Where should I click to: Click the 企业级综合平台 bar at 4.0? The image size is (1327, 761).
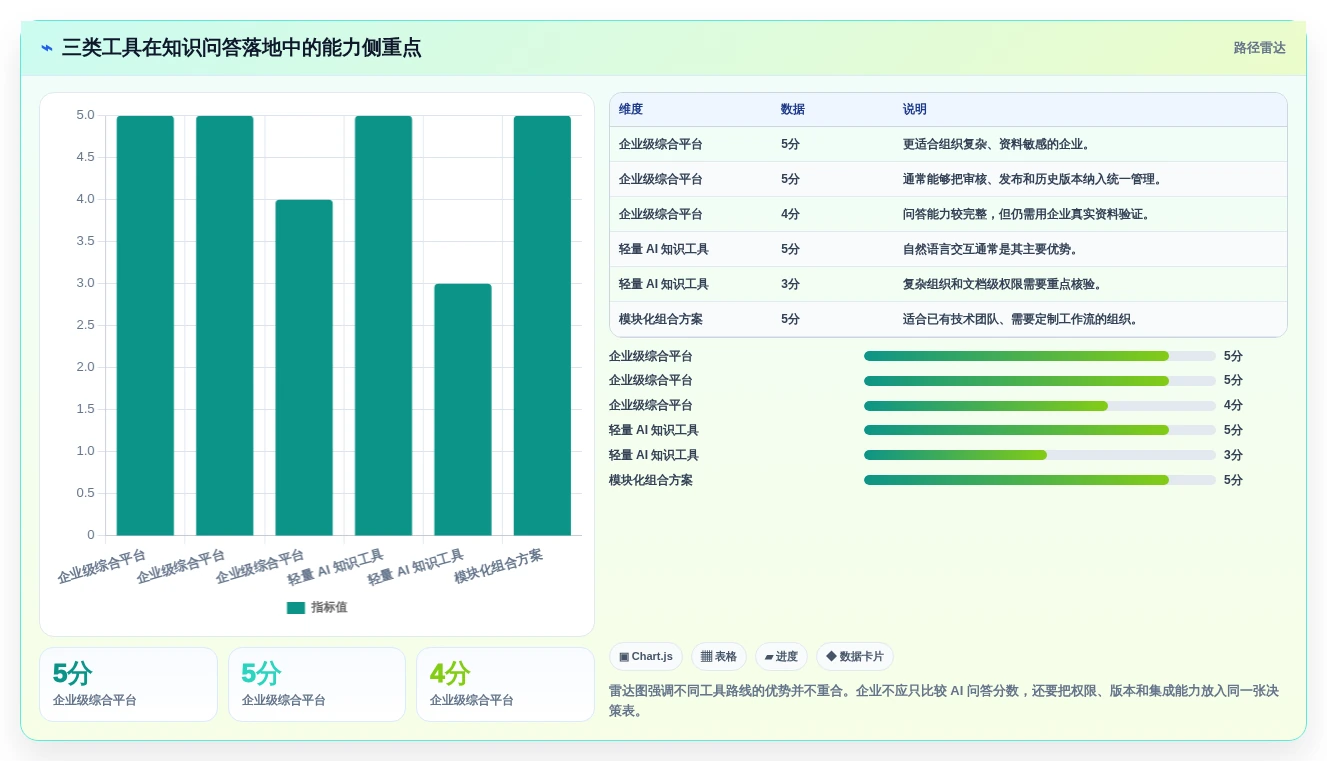point(304,367)
